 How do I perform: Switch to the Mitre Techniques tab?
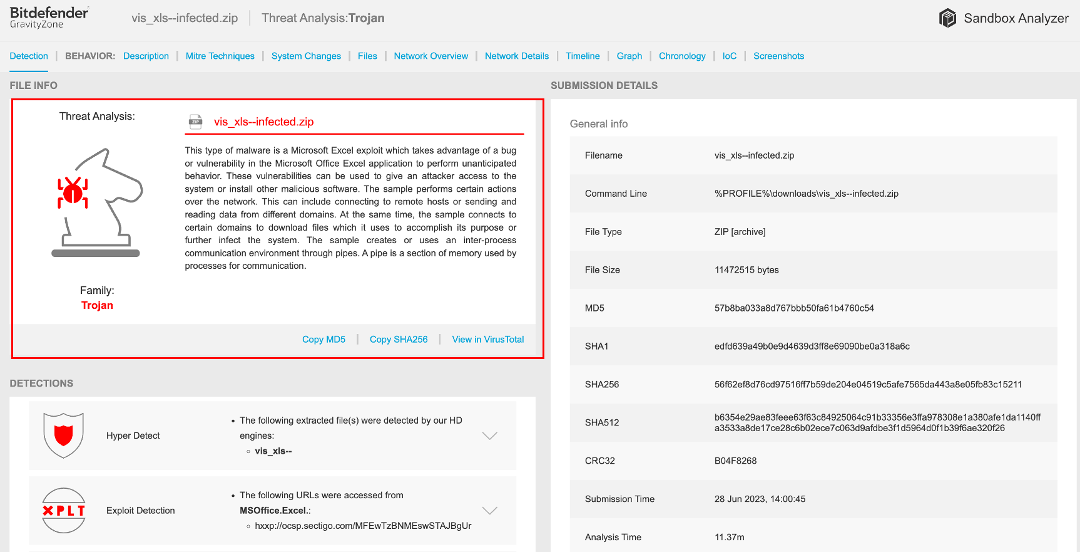tap(220, 56)
